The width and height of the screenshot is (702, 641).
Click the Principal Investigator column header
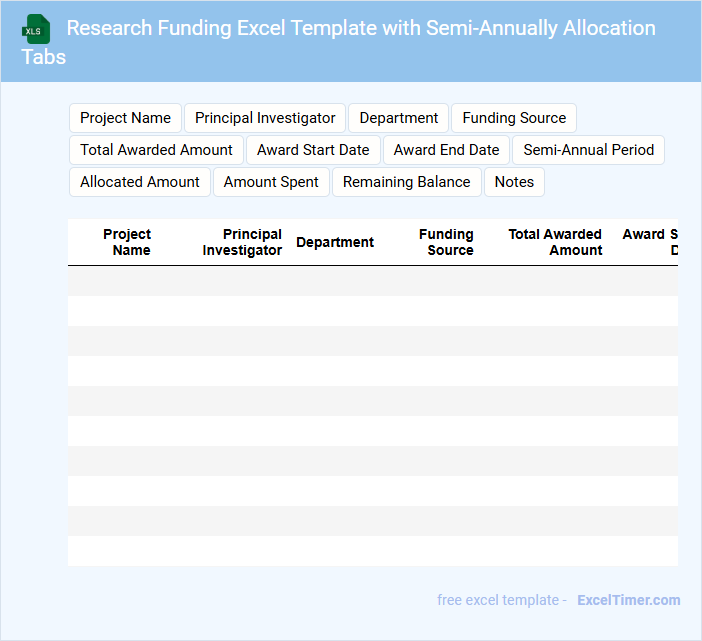click(242, 242)
